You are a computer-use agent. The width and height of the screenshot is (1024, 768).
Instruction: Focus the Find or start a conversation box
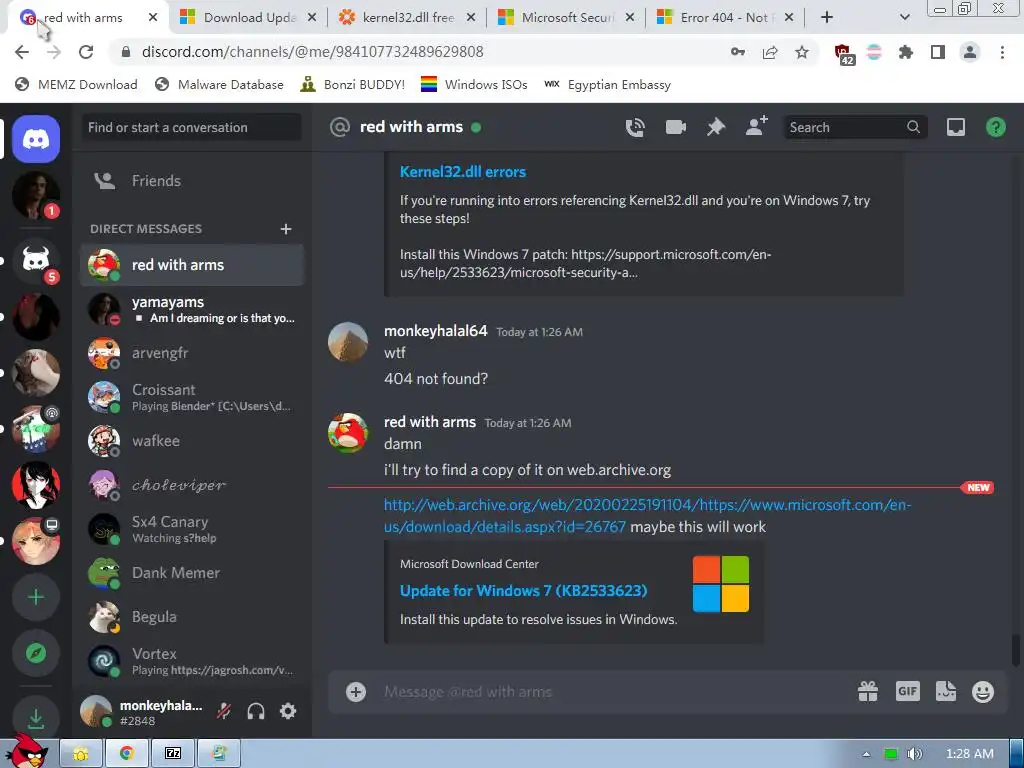coord(191,127)
